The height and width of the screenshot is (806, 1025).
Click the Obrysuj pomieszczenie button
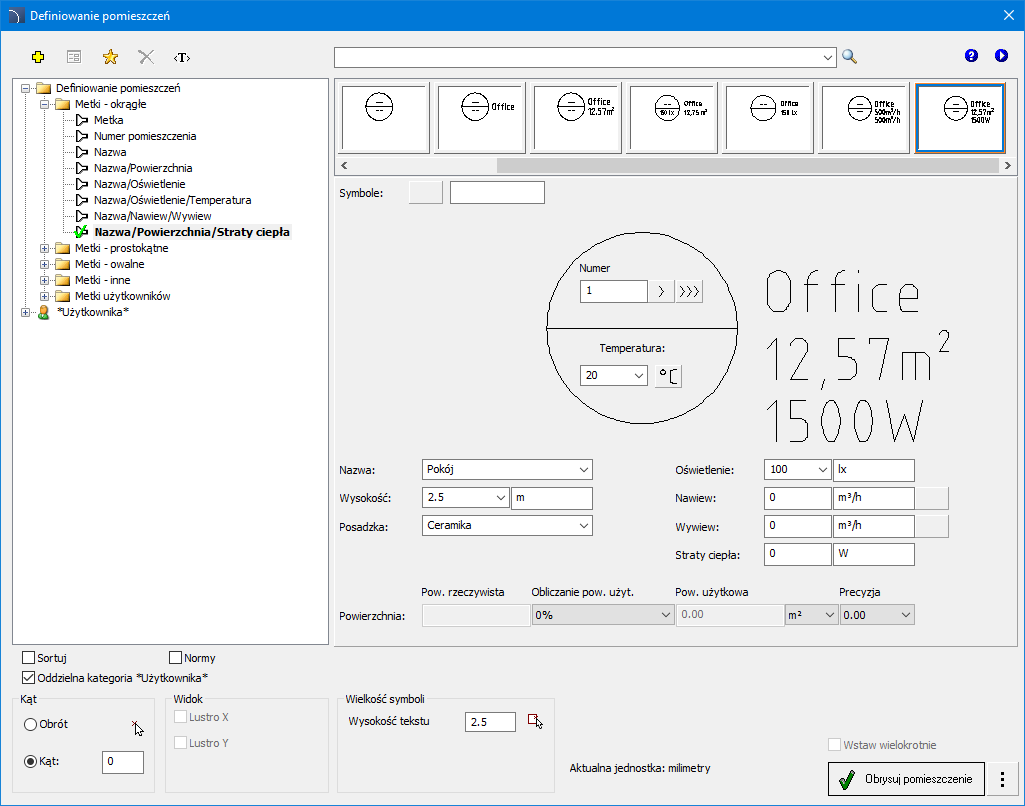(x=906, y=778)
